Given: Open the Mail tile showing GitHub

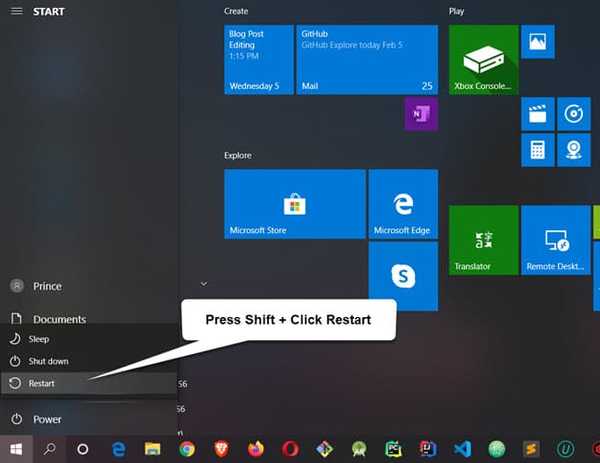Looking at the screenshot, I should pyautogui.click(x=367, y=59).
